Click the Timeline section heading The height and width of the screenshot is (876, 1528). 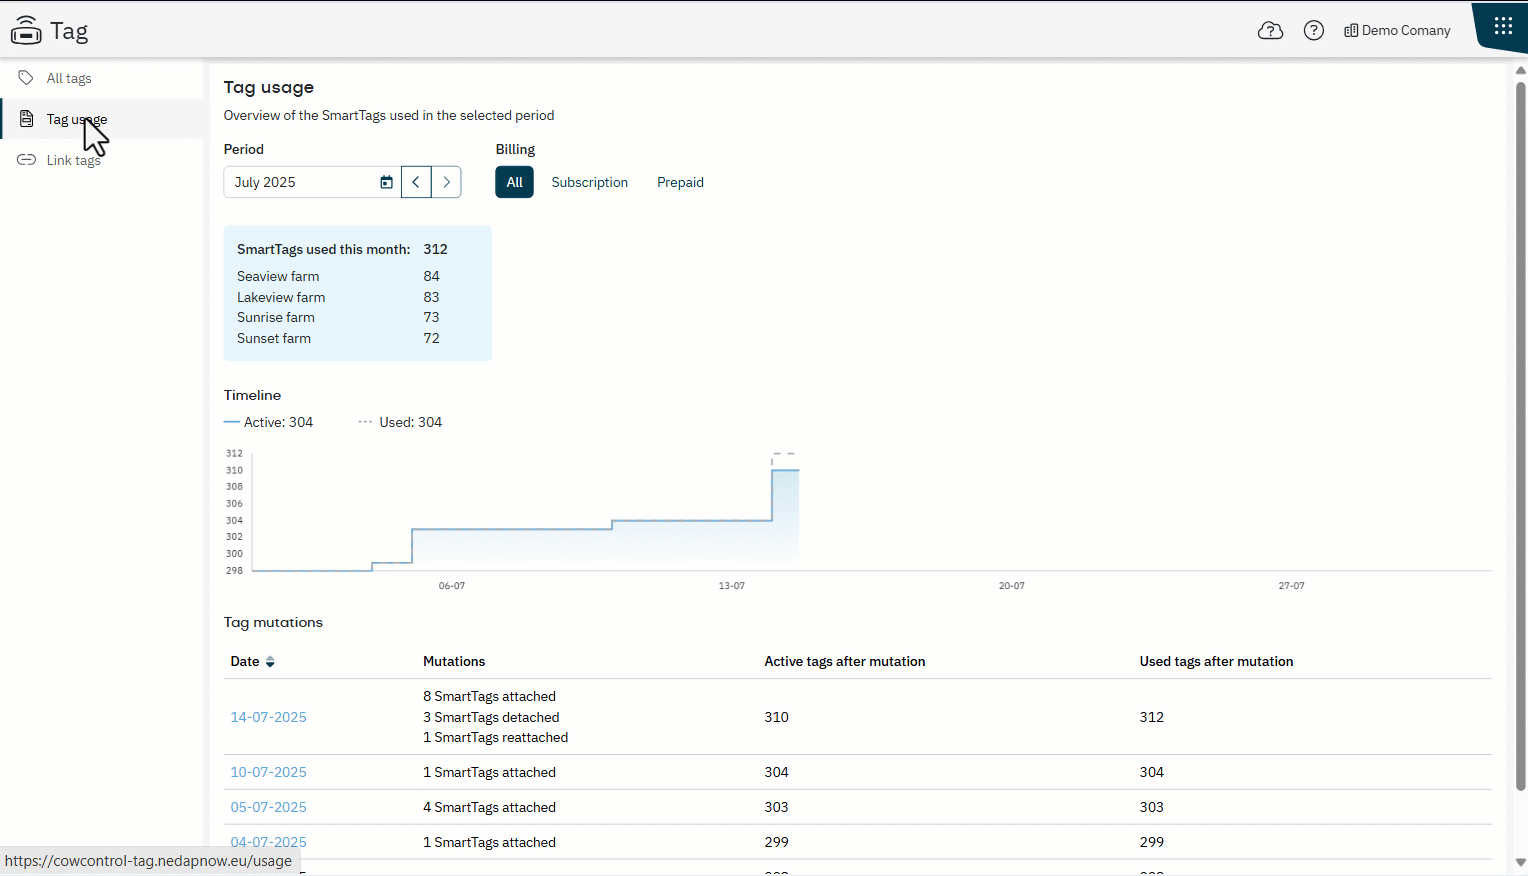252,395
